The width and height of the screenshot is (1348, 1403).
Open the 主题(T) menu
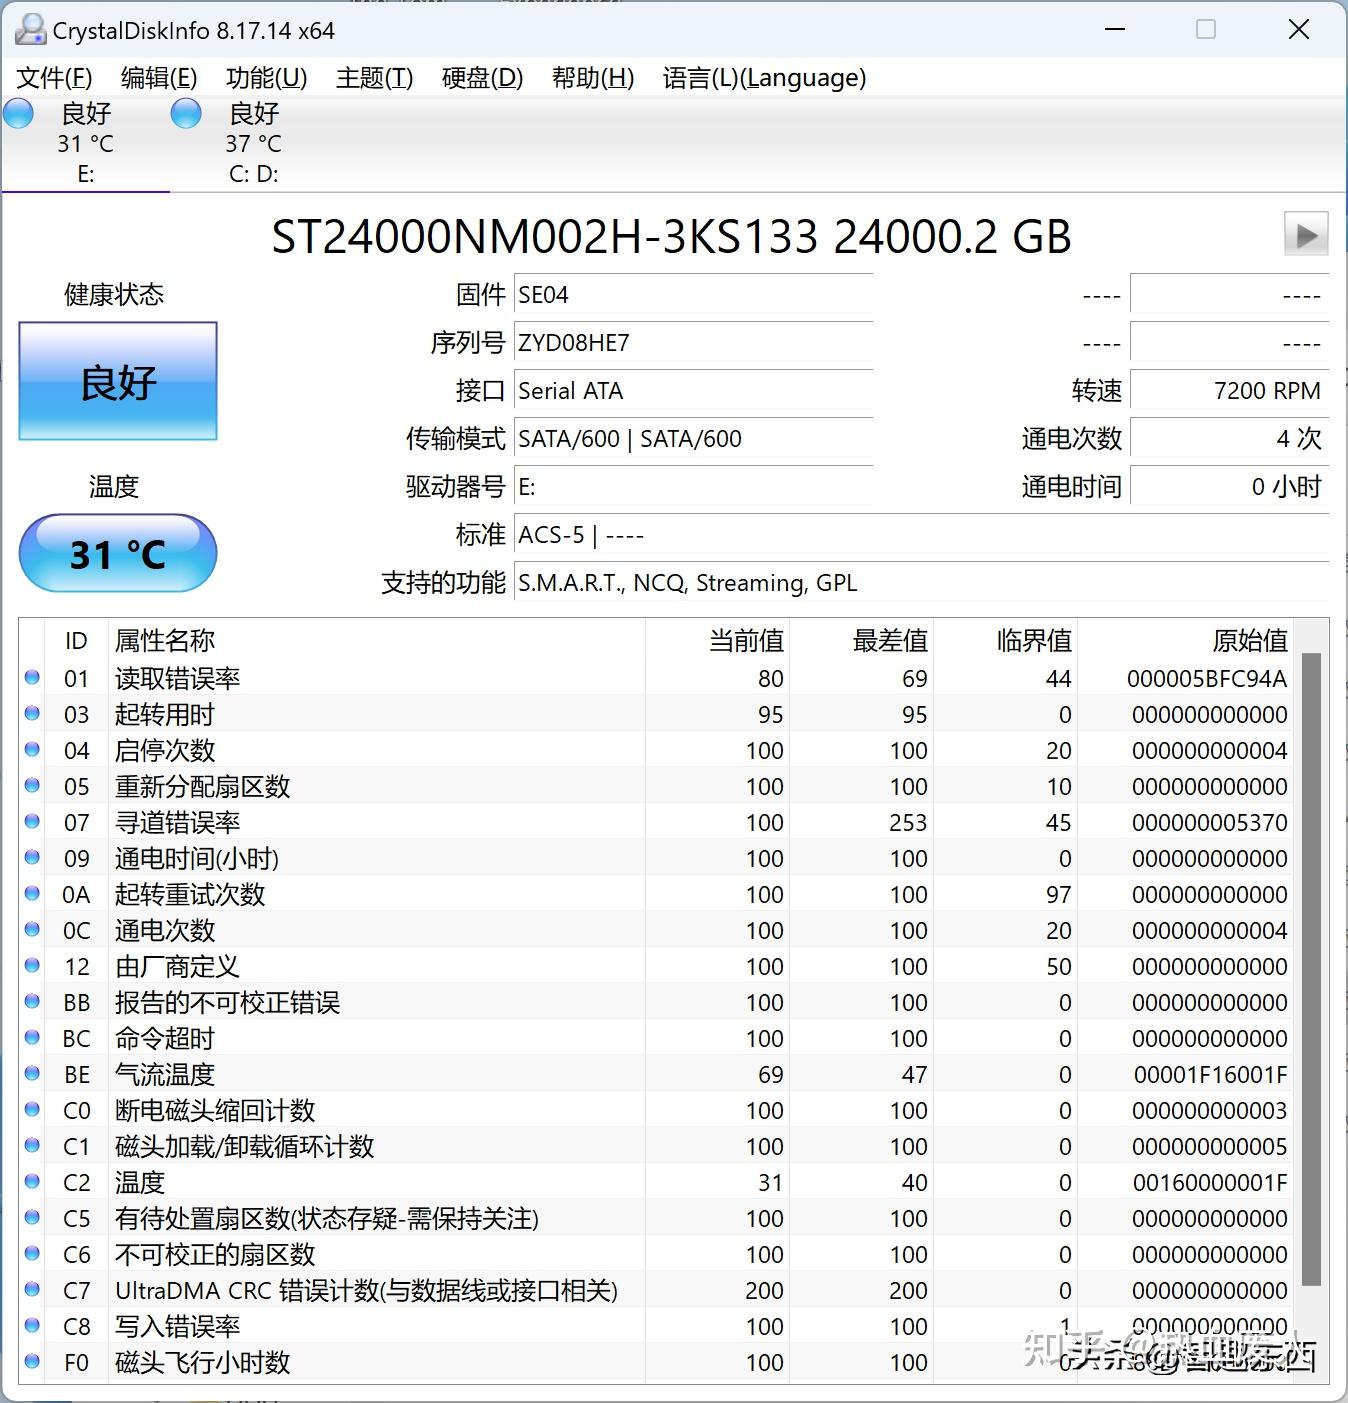pos(372,78)
